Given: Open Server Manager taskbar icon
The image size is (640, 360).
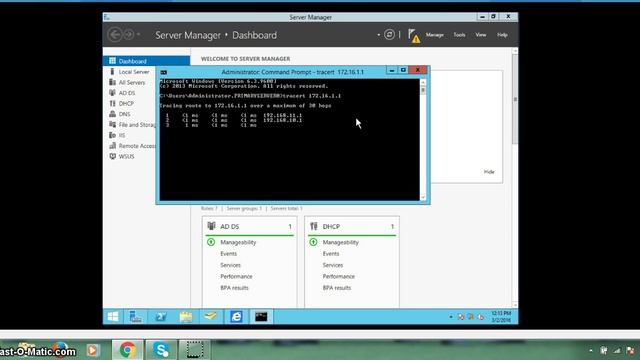Looking at the screenshot, I should tap(135, 317).
